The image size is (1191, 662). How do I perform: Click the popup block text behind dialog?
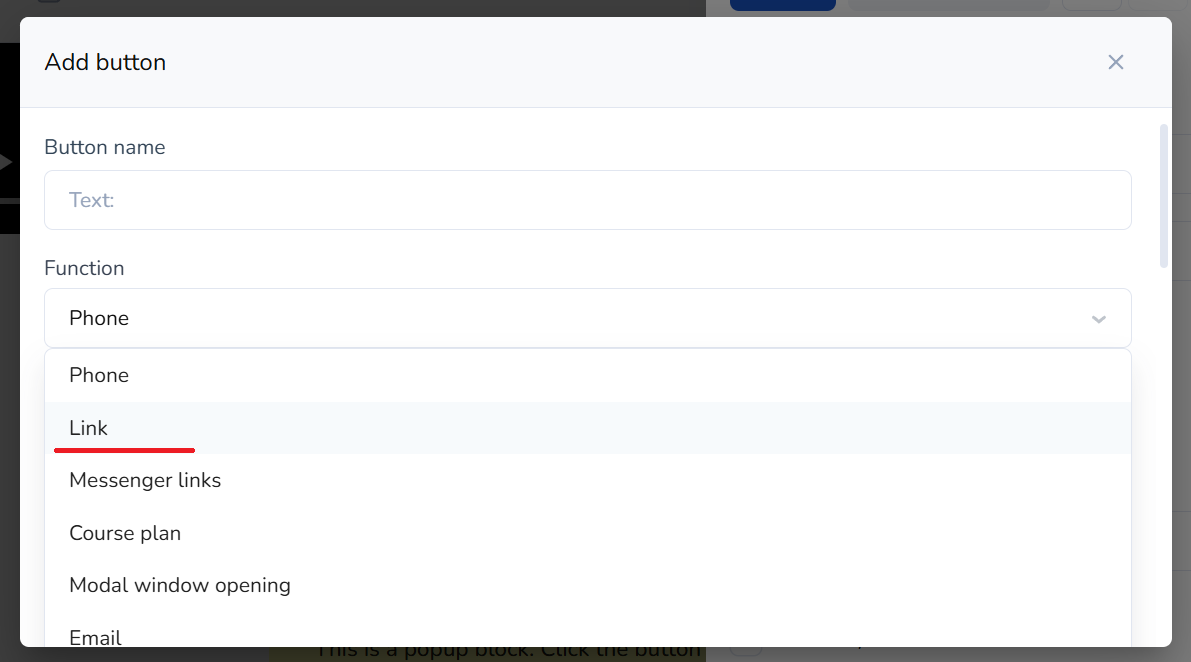[507, 652]
